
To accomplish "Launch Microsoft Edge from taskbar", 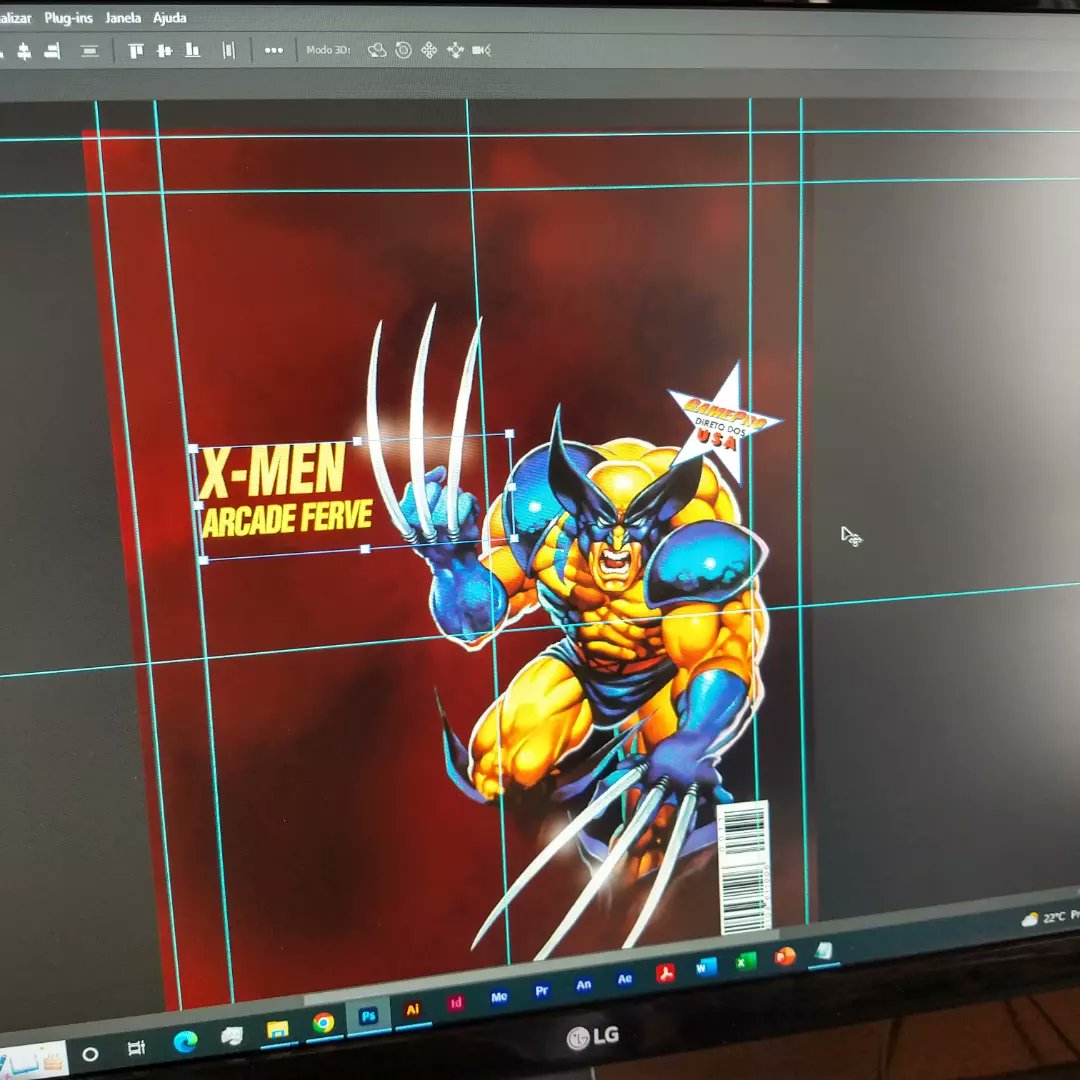I will 185,1042.
